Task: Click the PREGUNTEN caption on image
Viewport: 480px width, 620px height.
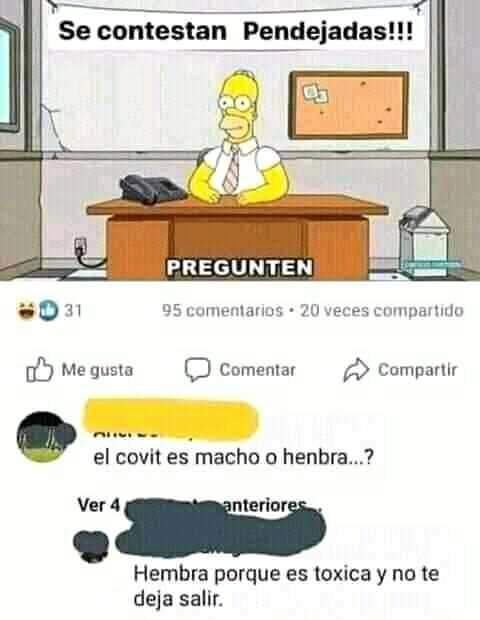Action: click(x=240, y=267)
